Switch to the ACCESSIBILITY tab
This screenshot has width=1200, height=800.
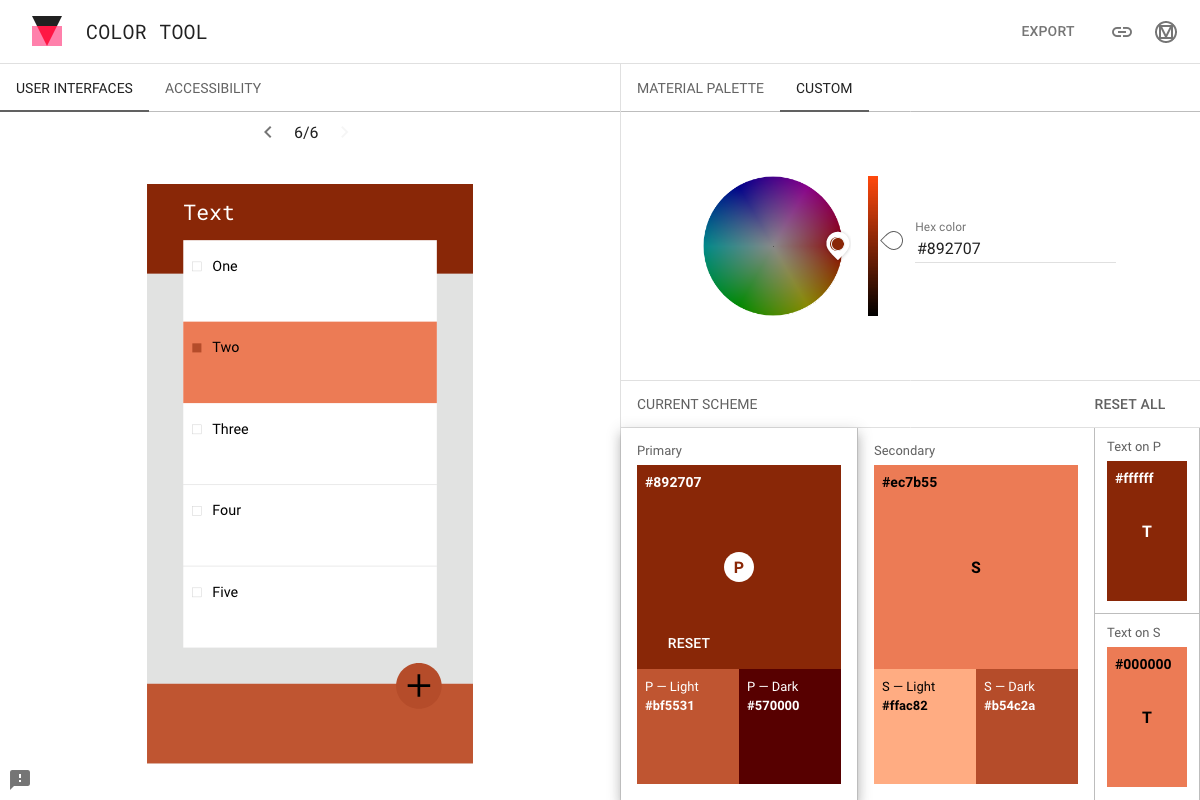pos(212,88)
